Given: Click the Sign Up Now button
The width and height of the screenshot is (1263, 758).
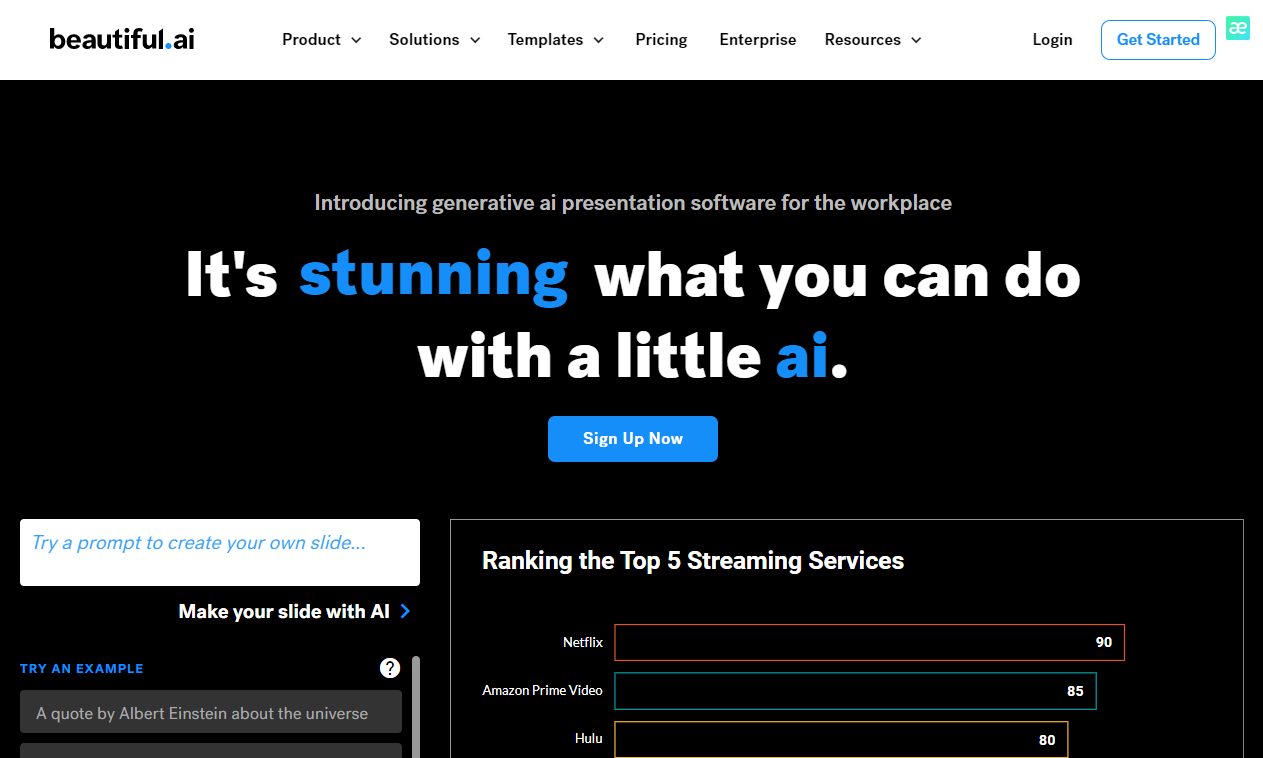Looking at the screenshot, I should pos(633,439).
